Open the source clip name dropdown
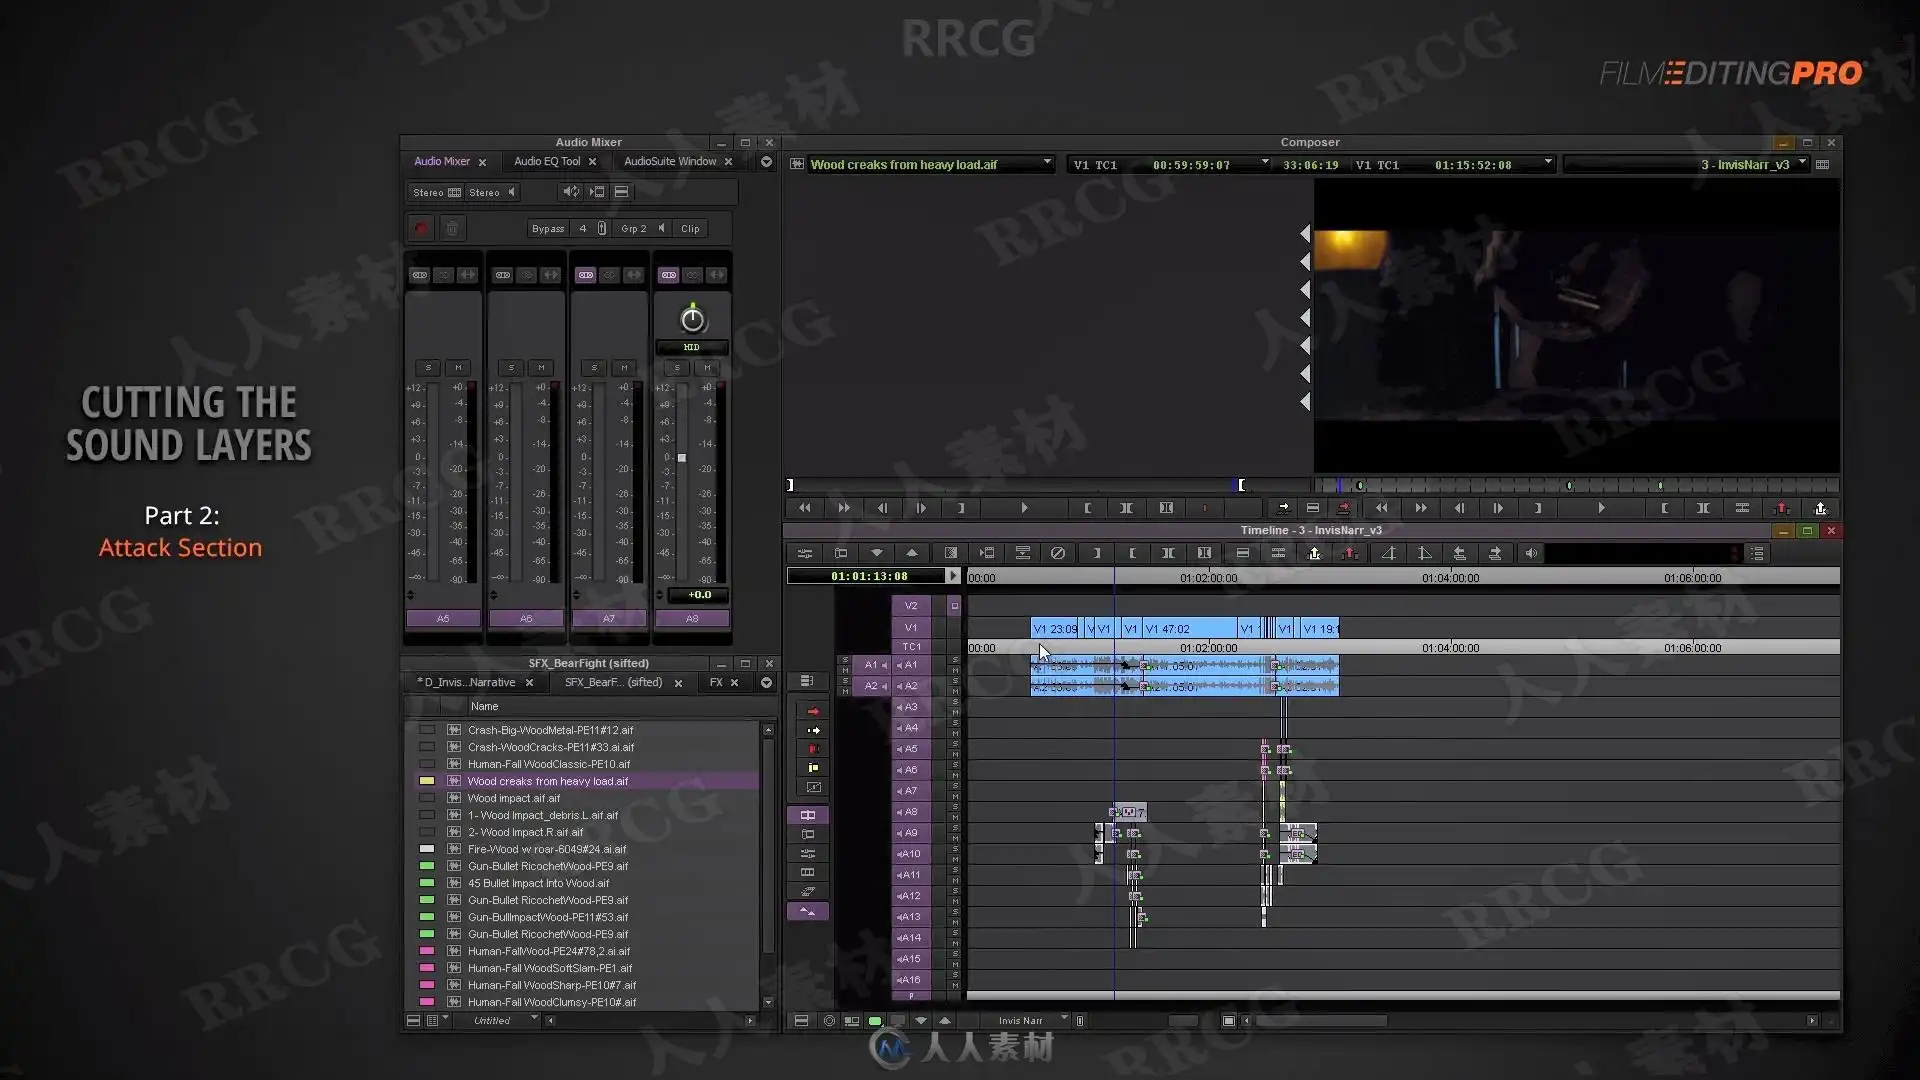 [1047, 163]
